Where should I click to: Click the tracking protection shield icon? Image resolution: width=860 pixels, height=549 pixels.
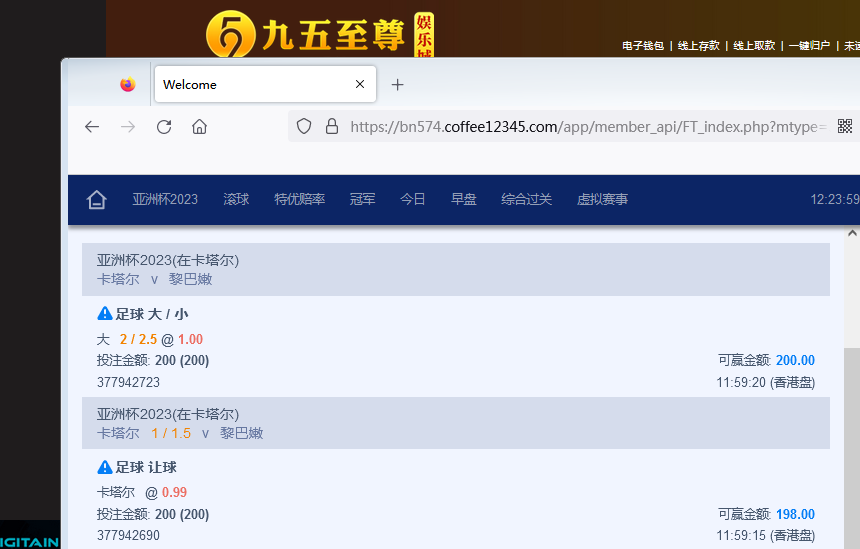coord(304,127)
